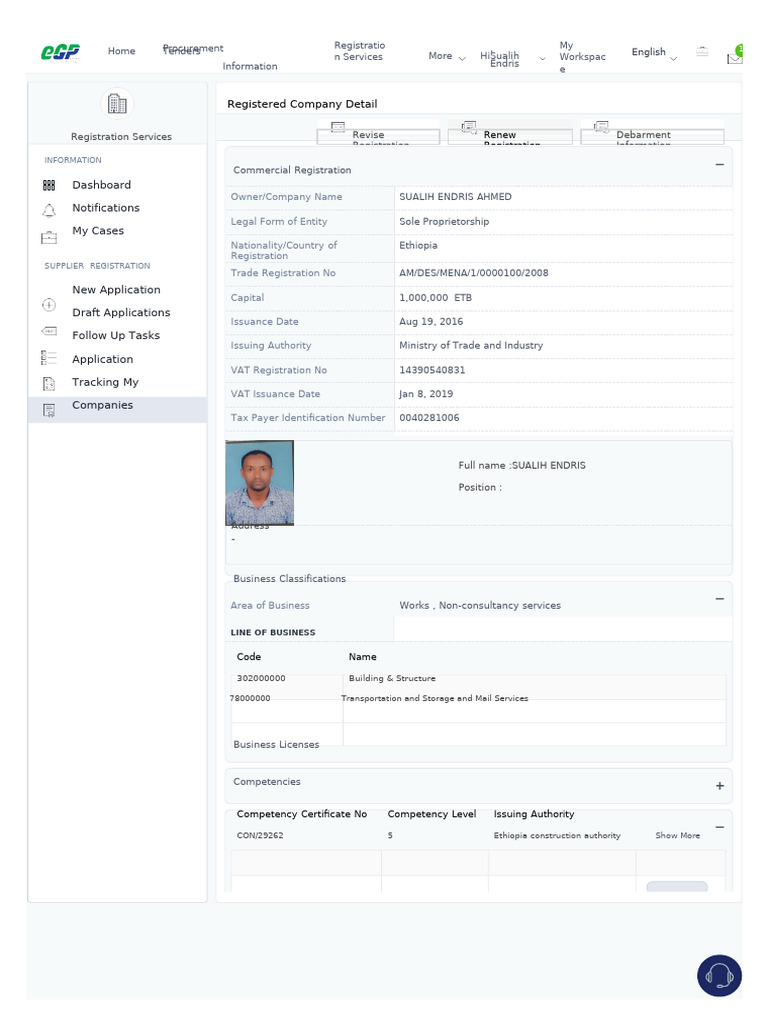The width and height of the screenshot is (768, 1024).
Task: Open Procurement Information menu item
Action: [x=220, y=57]
